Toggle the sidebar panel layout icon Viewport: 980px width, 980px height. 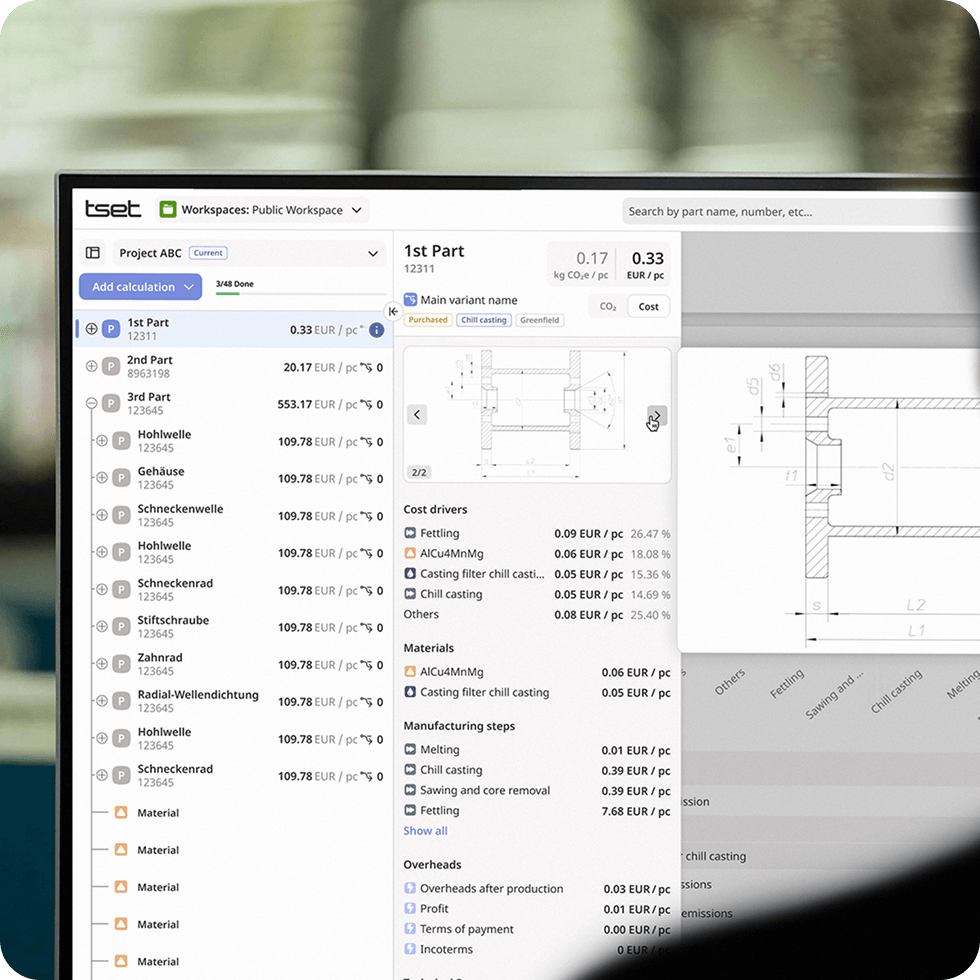[92, 252]
